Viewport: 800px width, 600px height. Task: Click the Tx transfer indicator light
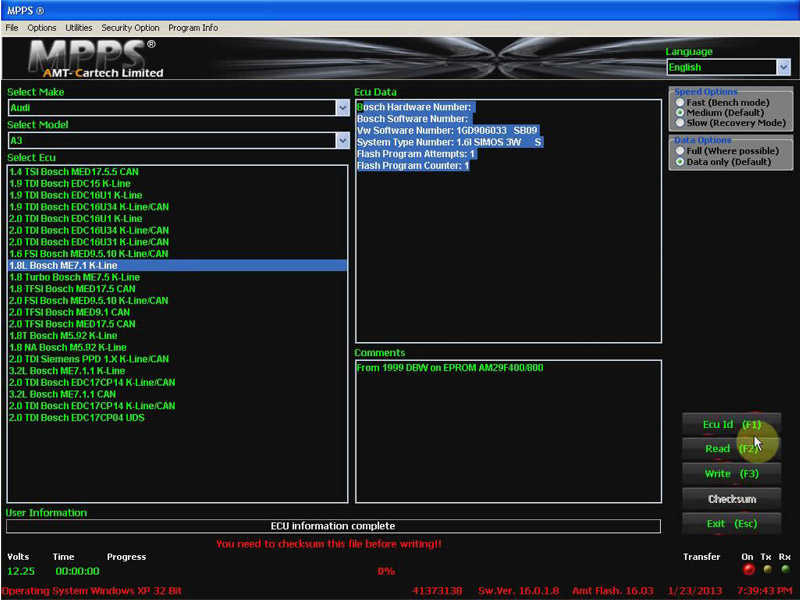(767, 569)
